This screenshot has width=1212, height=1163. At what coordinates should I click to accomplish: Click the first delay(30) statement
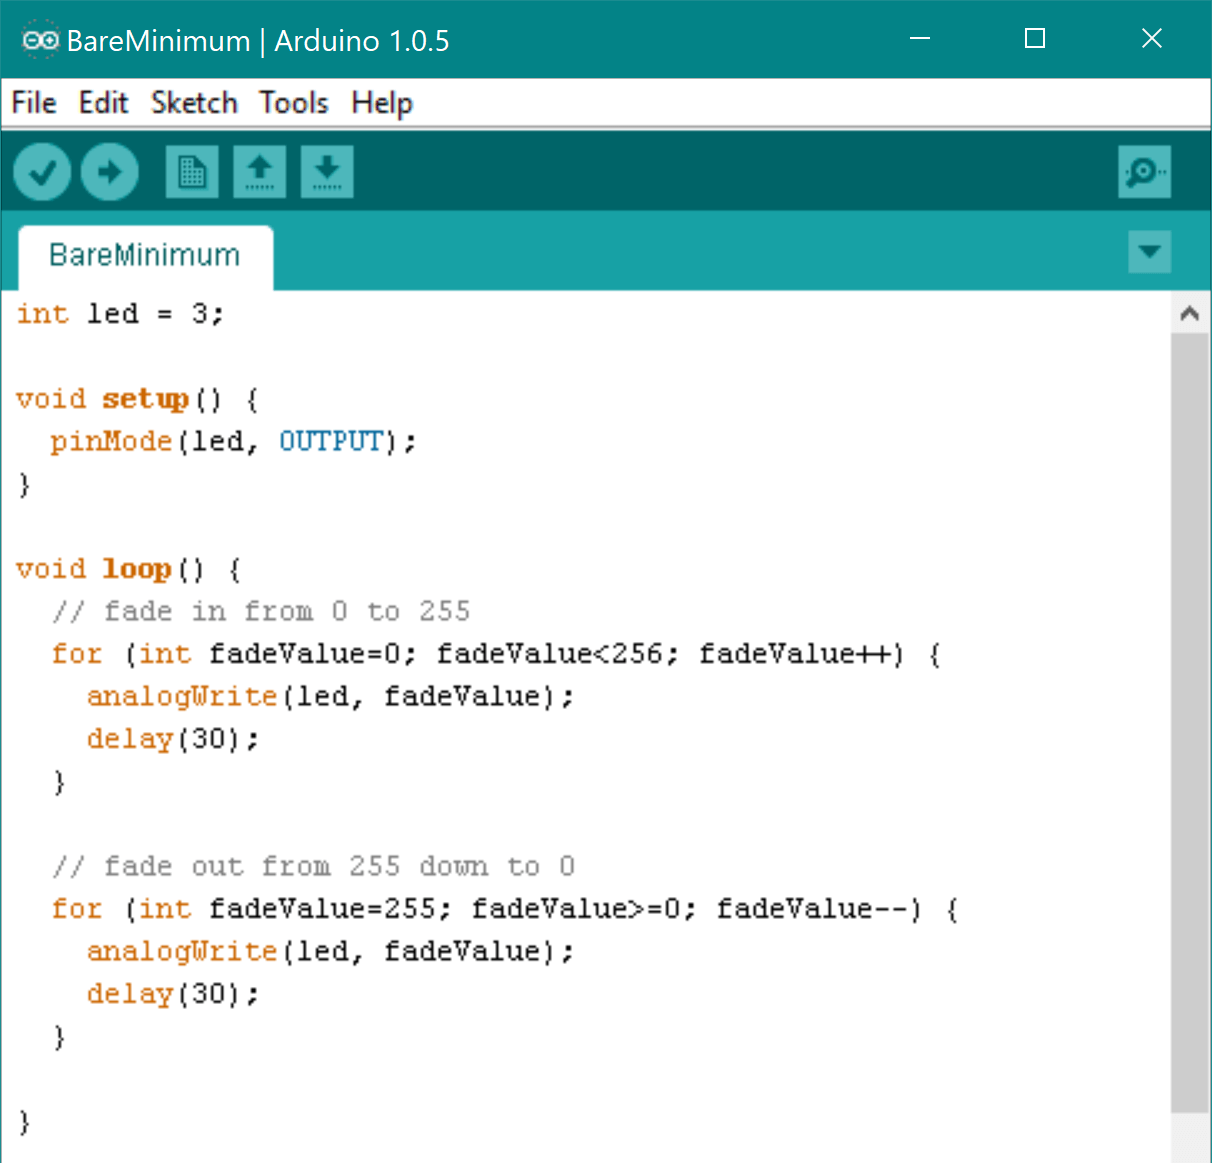point(172,739)
